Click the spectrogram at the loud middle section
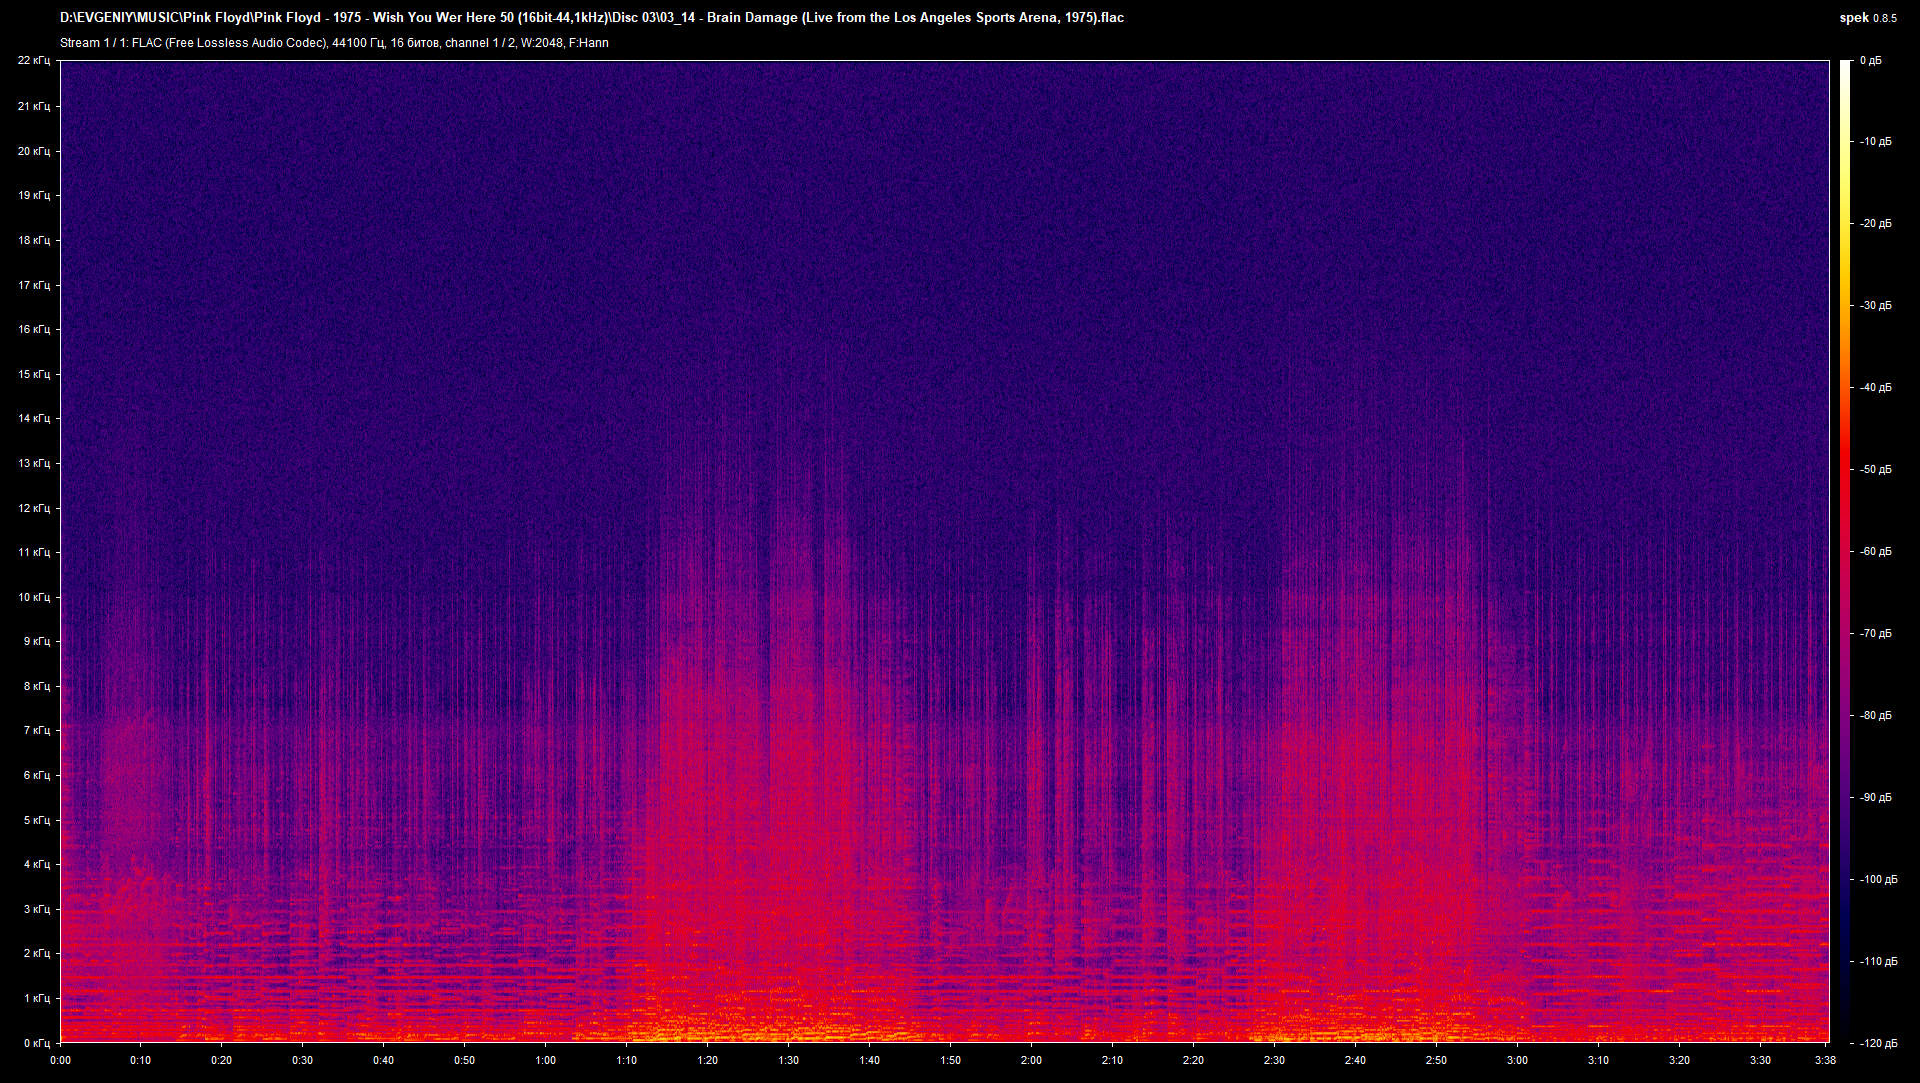Screen dimensions: 1920x1083 point(790,800)
